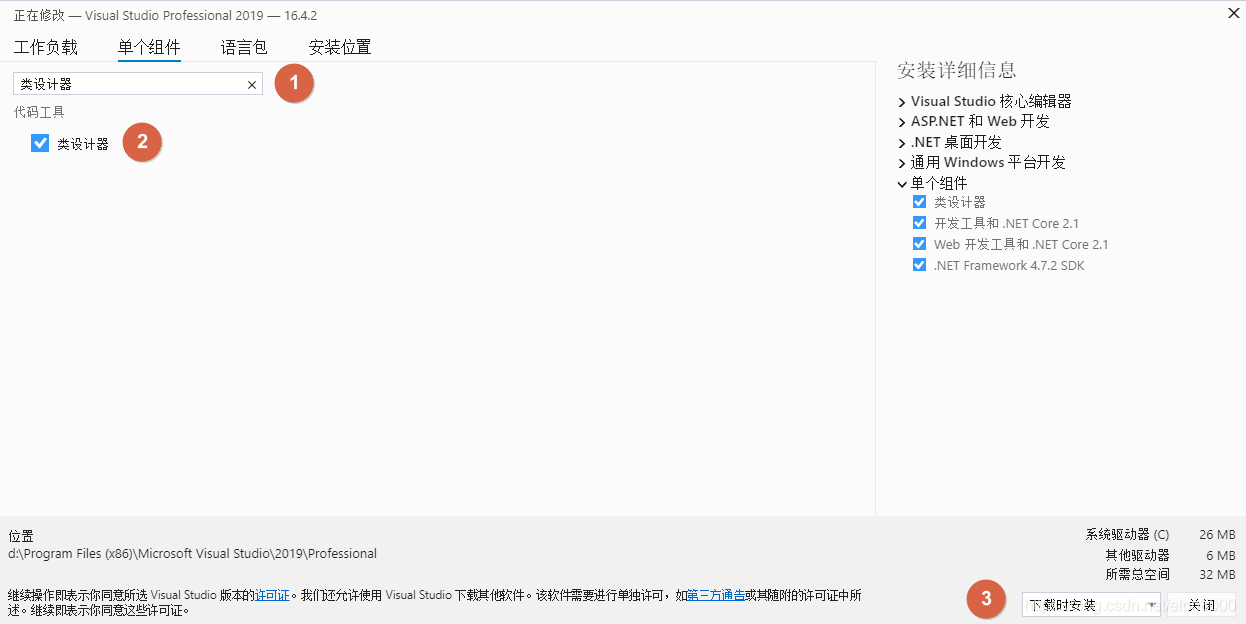Image resolution: width=1246 pixels, height=624 pixels.
Task: Toggle Web 开发工具和 .NET Core 2.1 checkbox
Action: 919,244
